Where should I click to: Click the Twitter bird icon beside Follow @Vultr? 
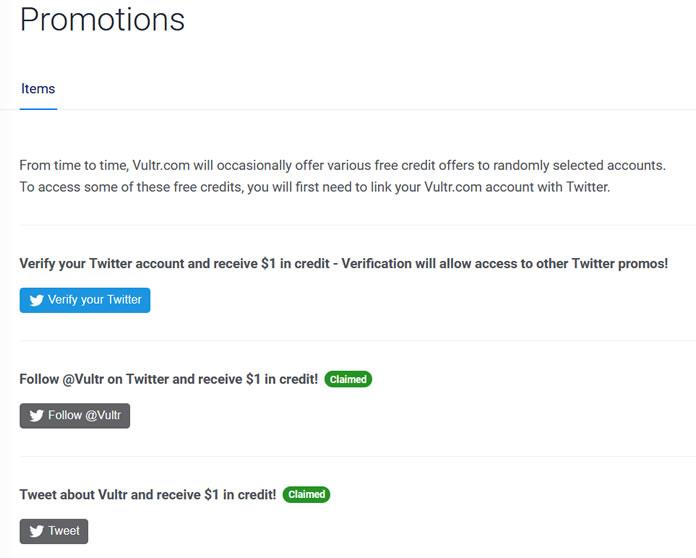coord(36,416)
